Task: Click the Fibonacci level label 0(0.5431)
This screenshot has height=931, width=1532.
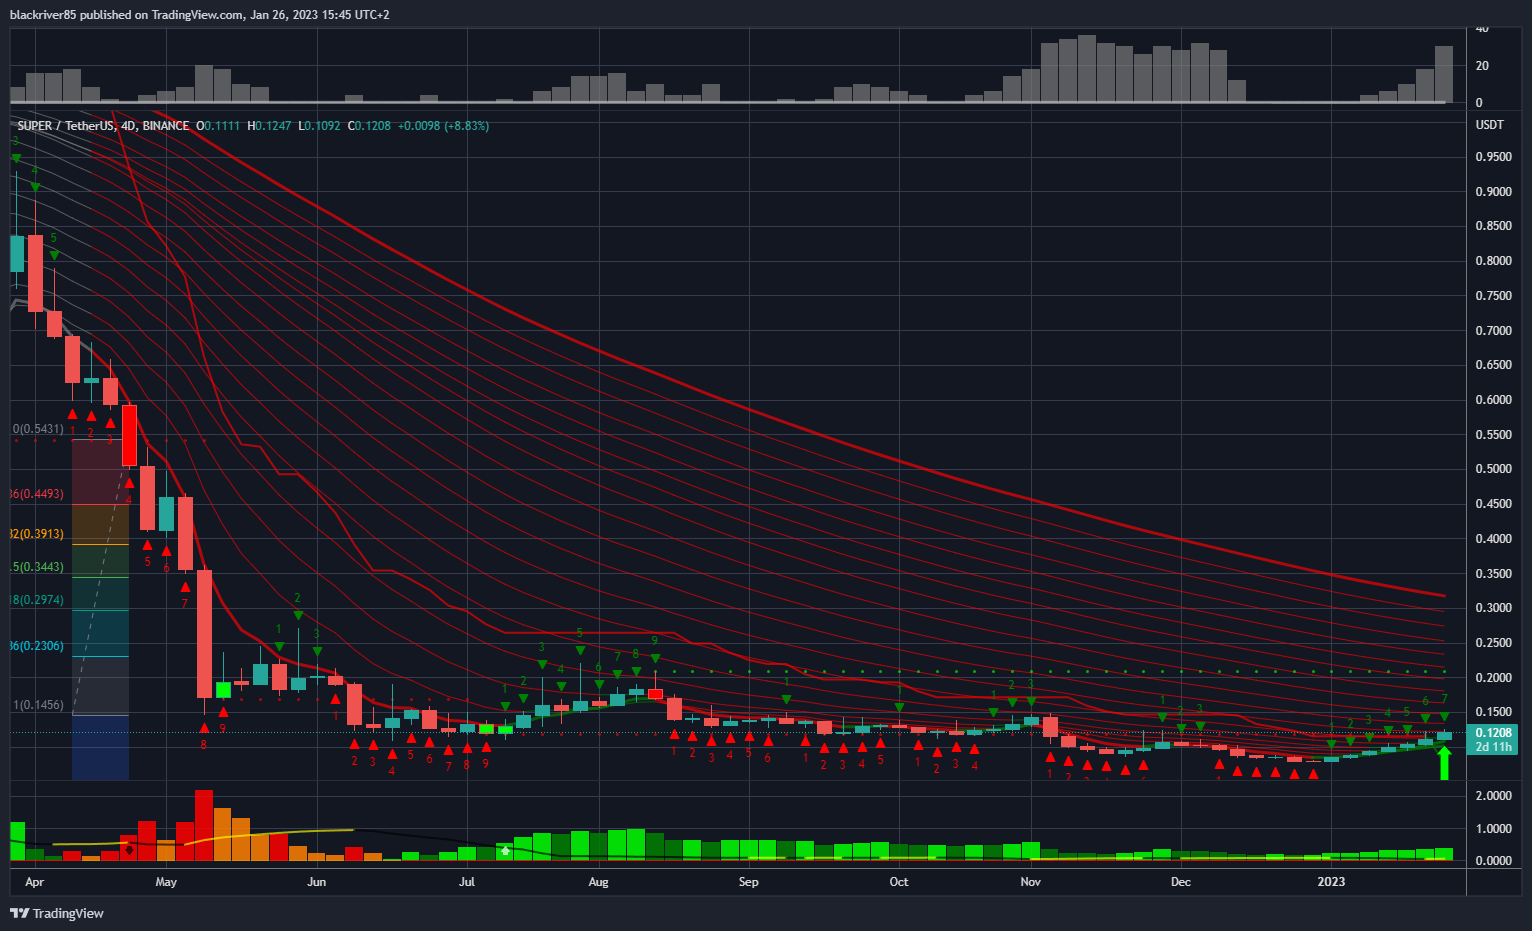Action: [38, 429]
